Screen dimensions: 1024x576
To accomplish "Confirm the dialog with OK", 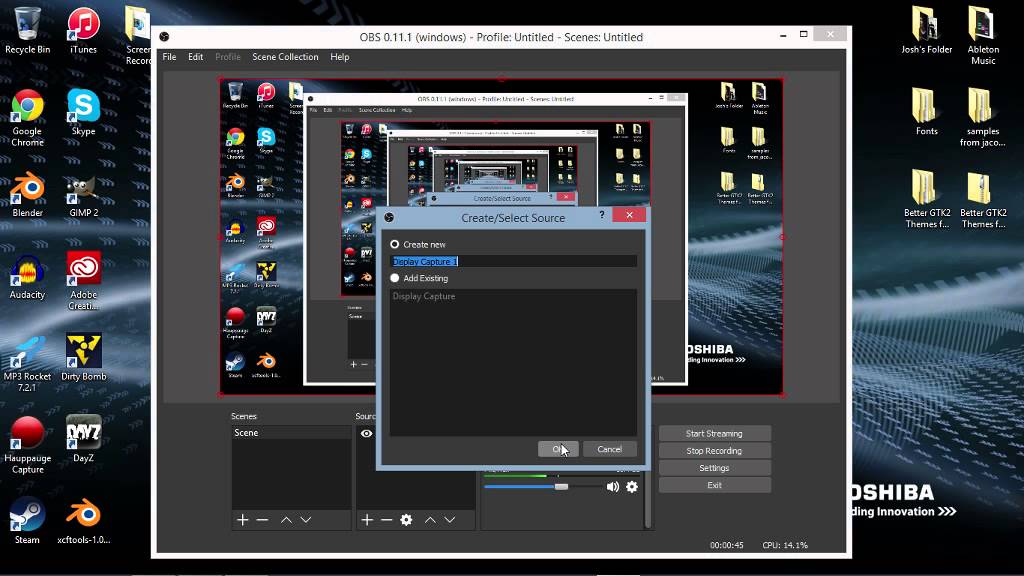I will tap(558, 449).
